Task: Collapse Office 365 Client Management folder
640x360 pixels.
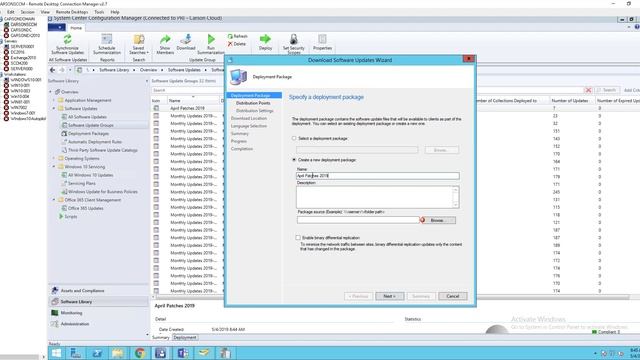Action: coord(54,200)
